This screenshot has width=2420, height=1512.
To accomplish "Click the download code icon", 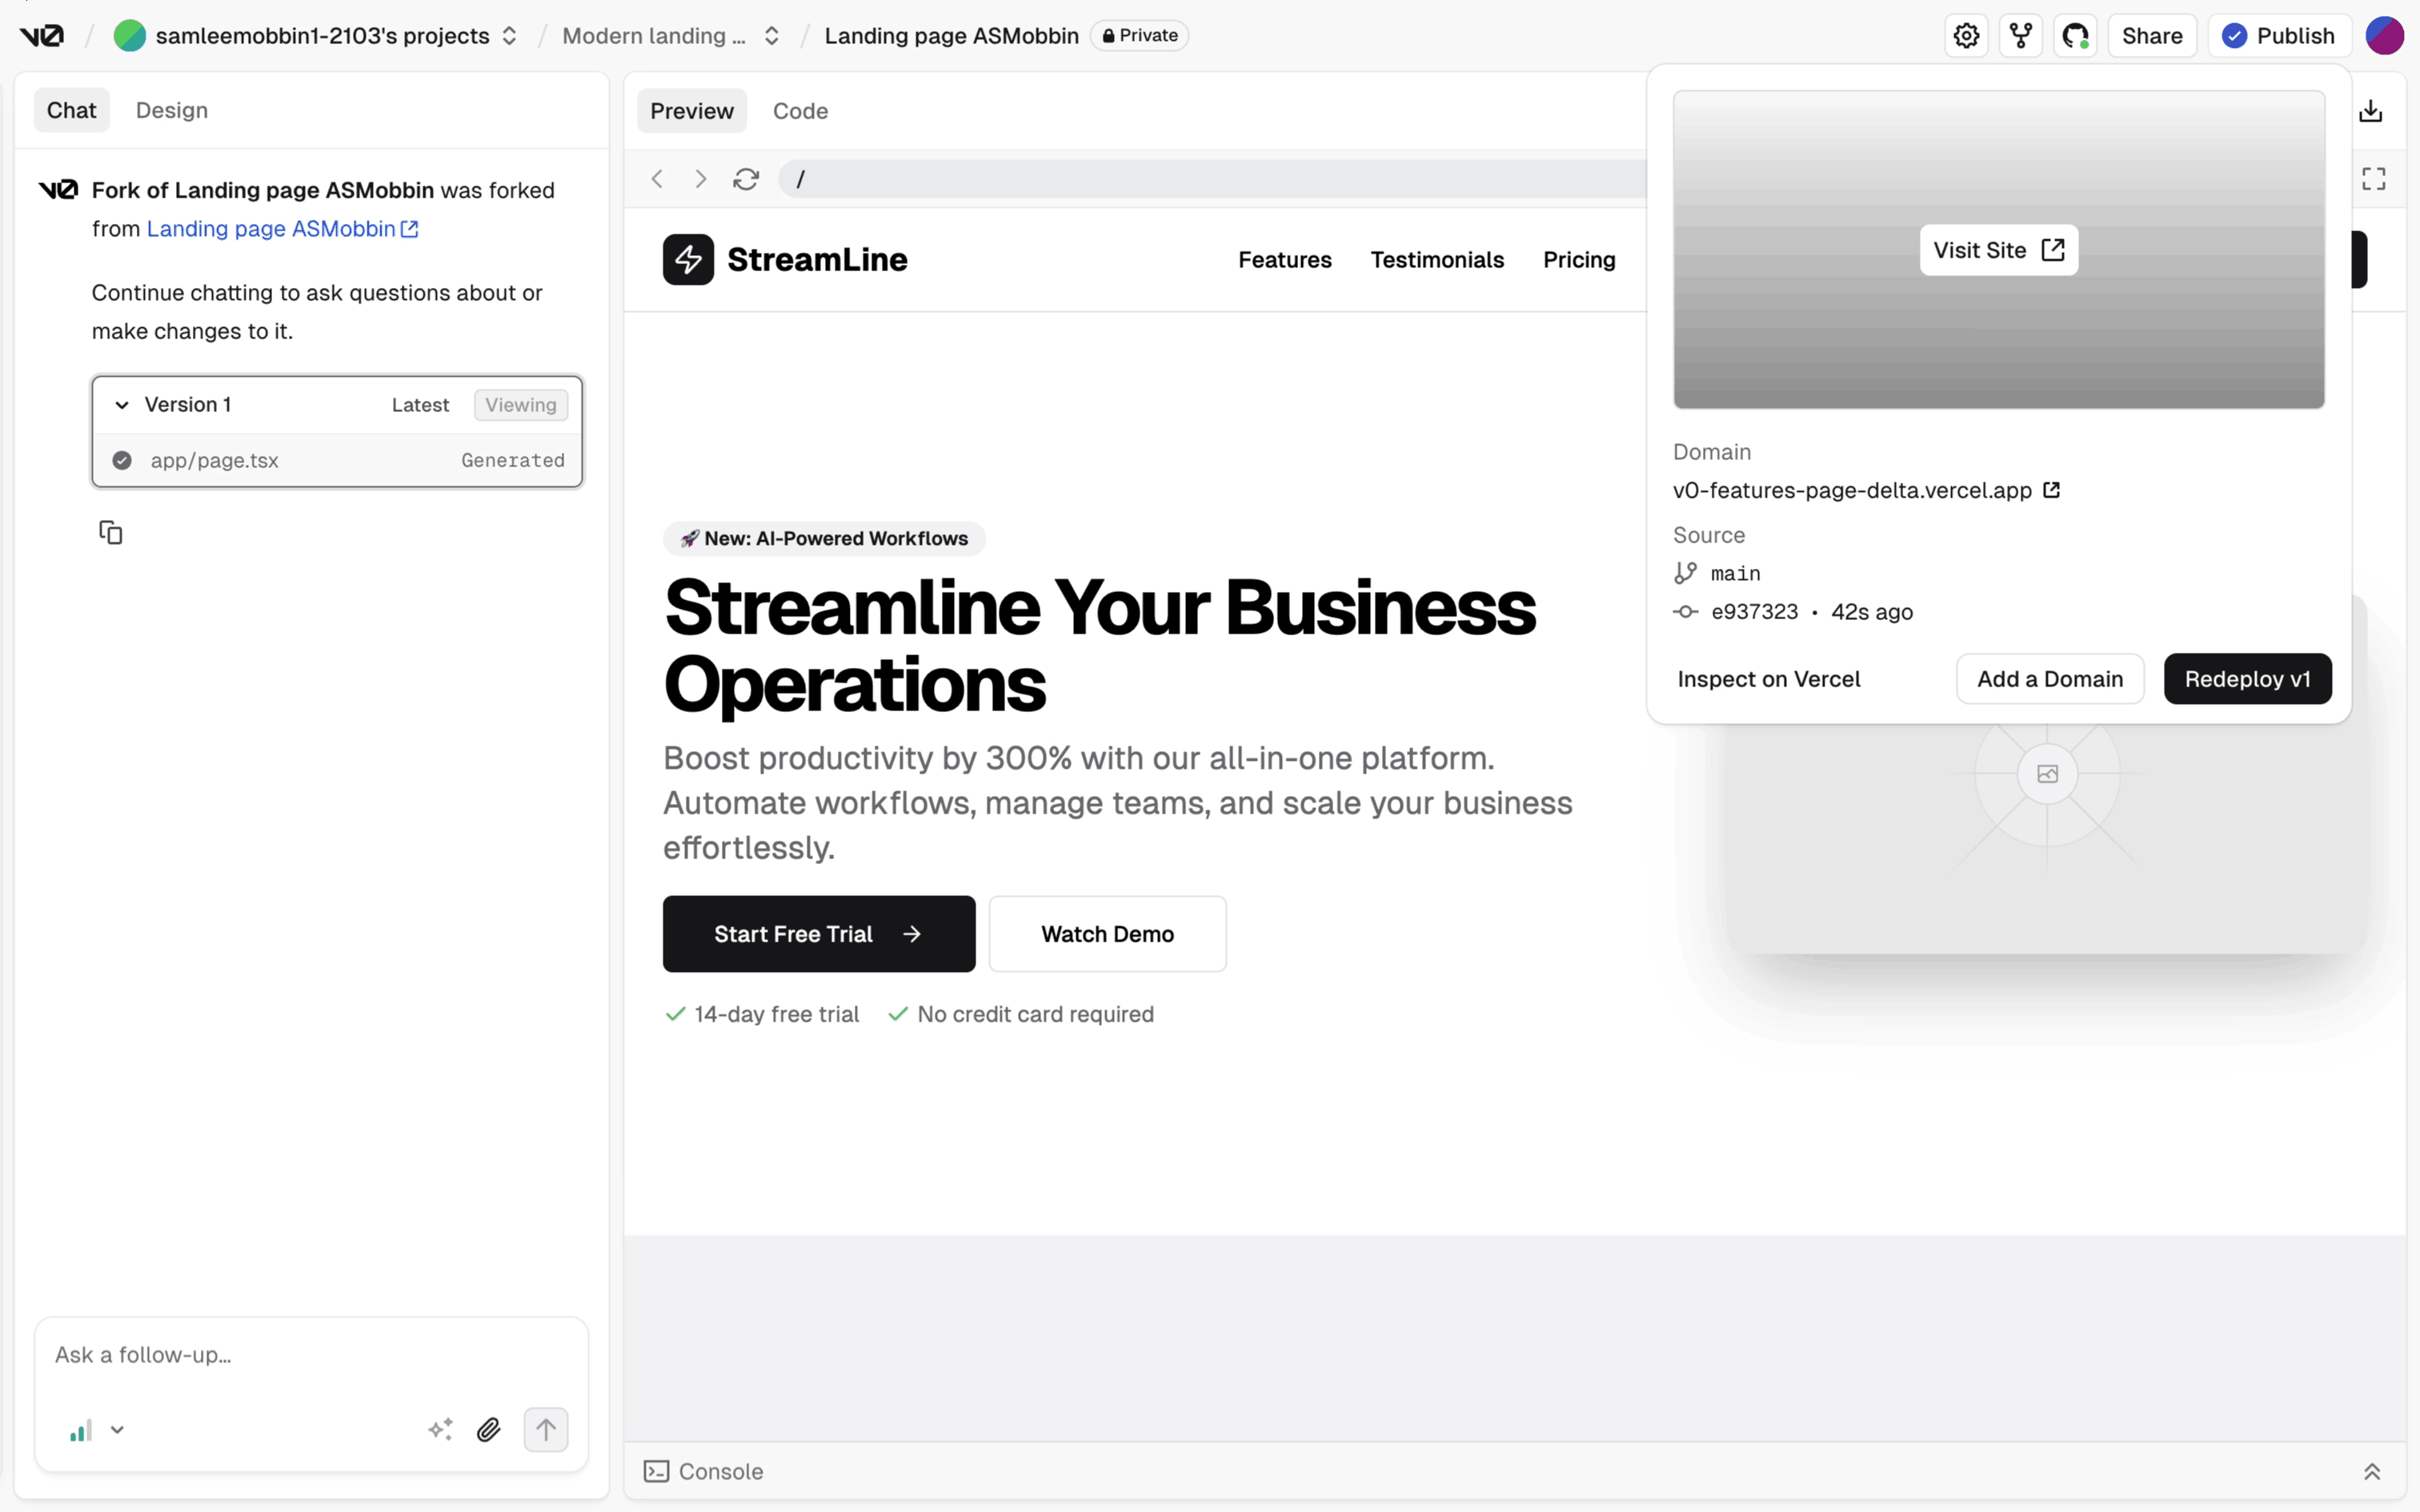I will [2370, 111].
